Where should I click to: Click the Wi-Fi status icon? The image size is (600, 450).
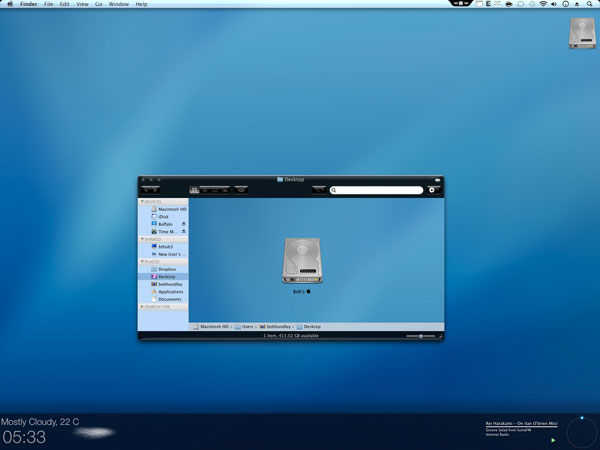[543, 4]
